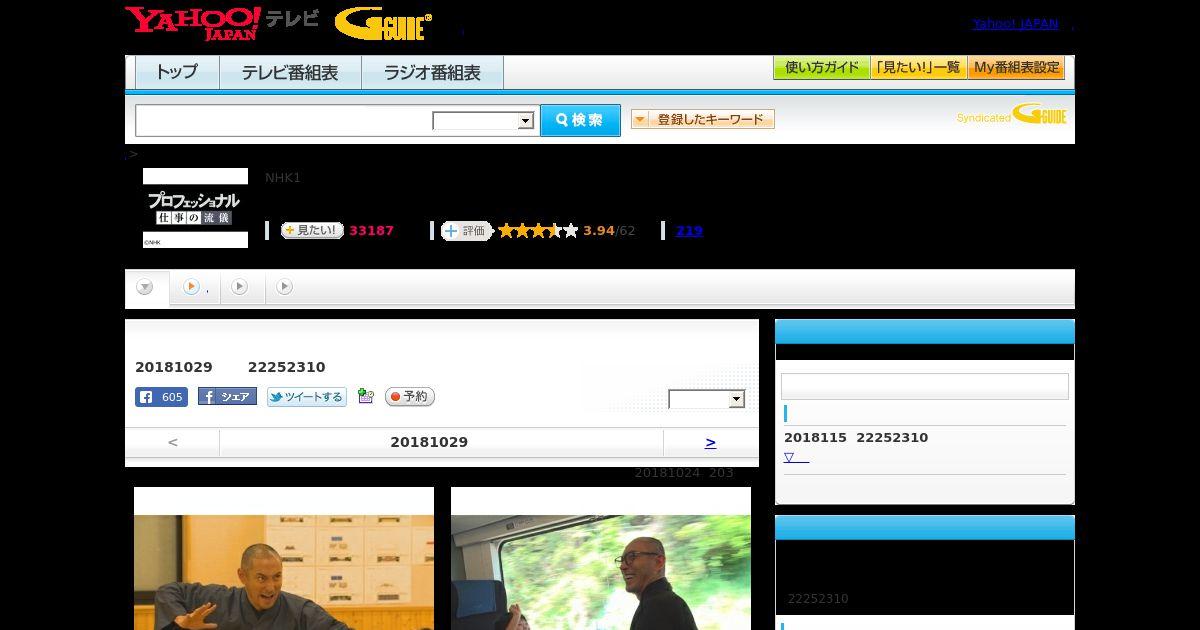Expand the 登録したキーワード dropdown
1200x630 pixels.
point(703,119)
